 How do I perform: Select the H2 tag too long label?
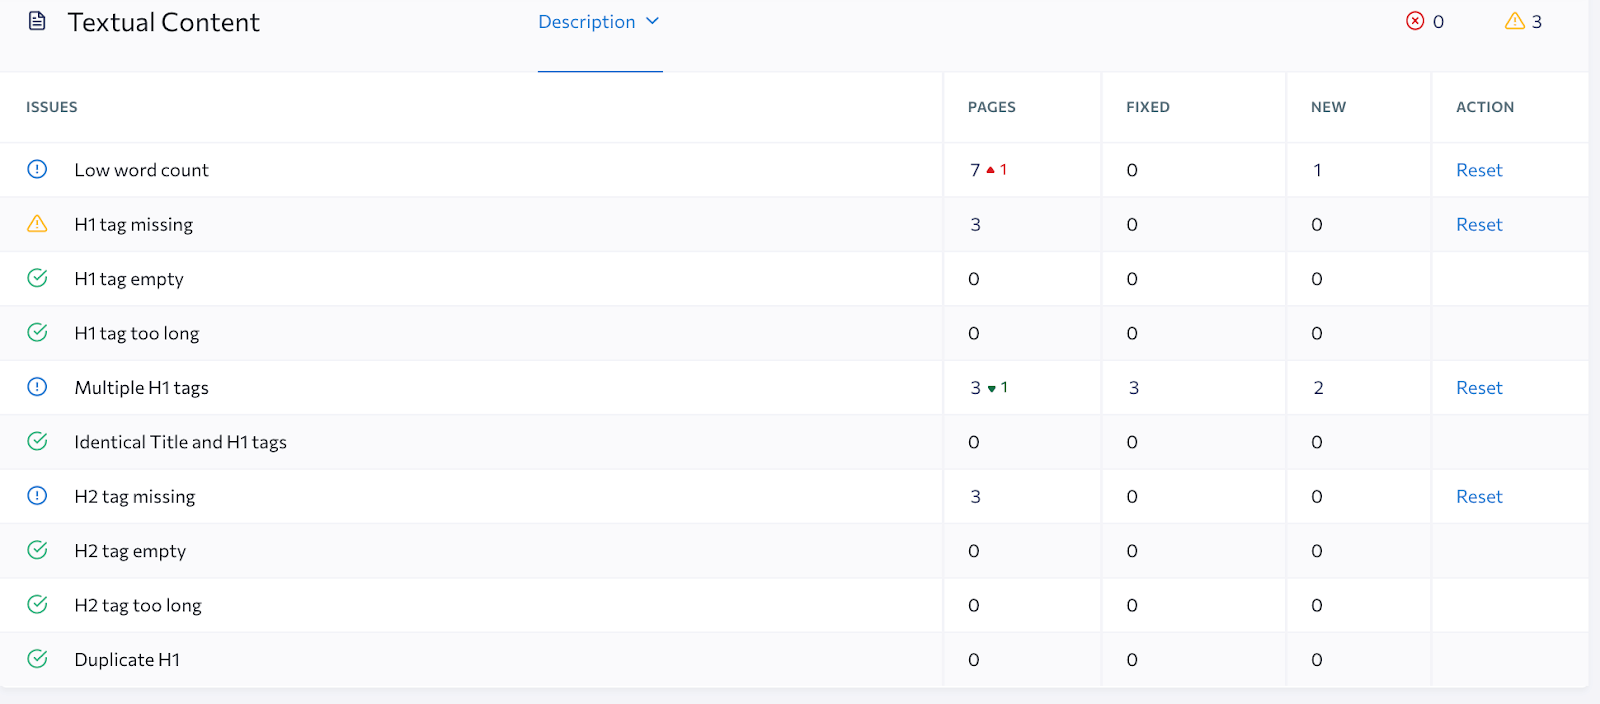click(138, 605)
